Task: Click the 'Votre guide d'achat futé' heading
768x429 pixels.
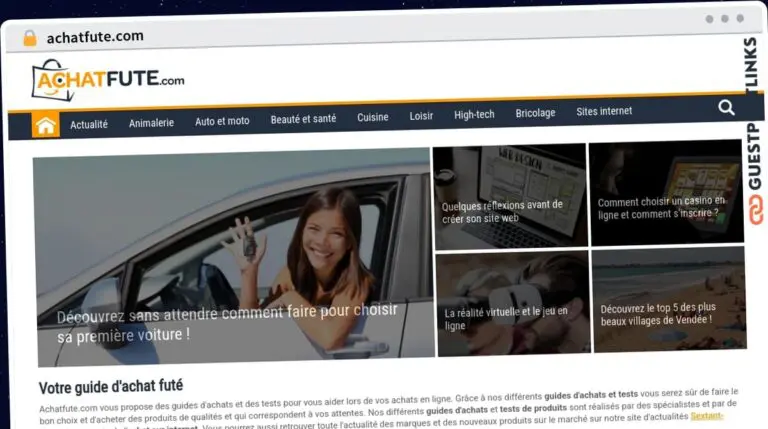Action: coord(111,387)
